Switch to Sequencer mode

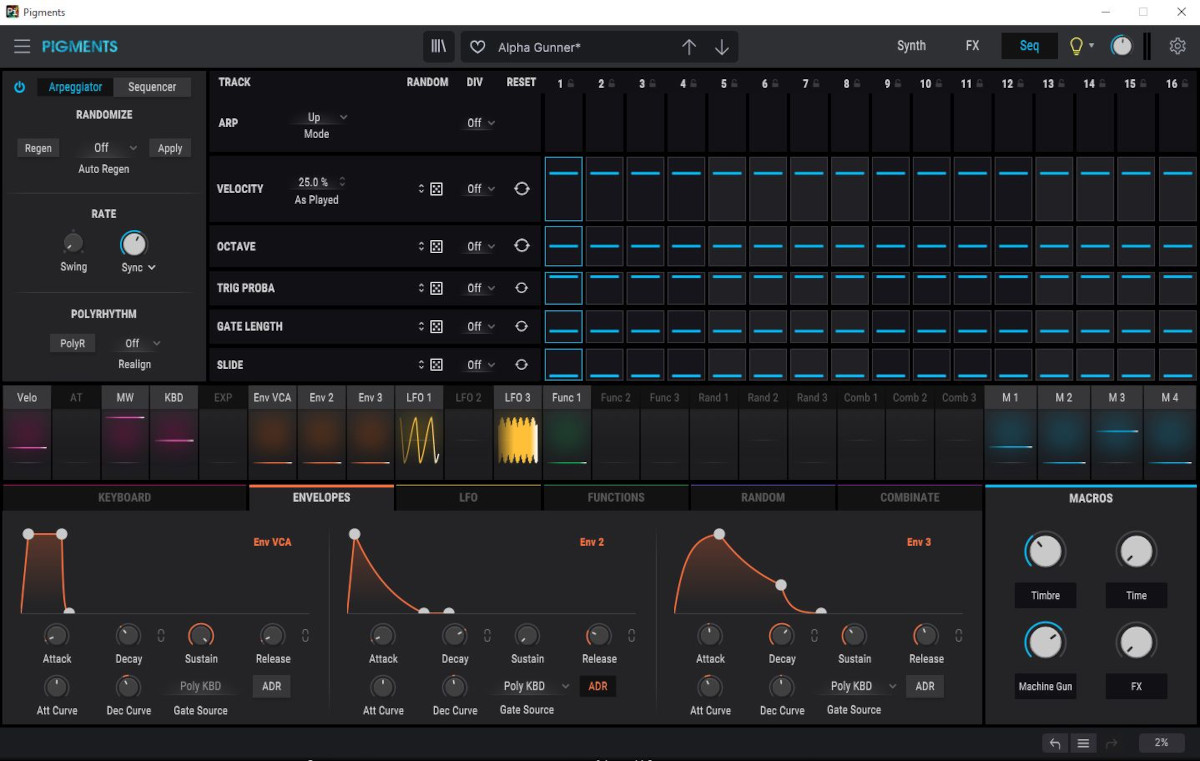click(x=152, y=87)
